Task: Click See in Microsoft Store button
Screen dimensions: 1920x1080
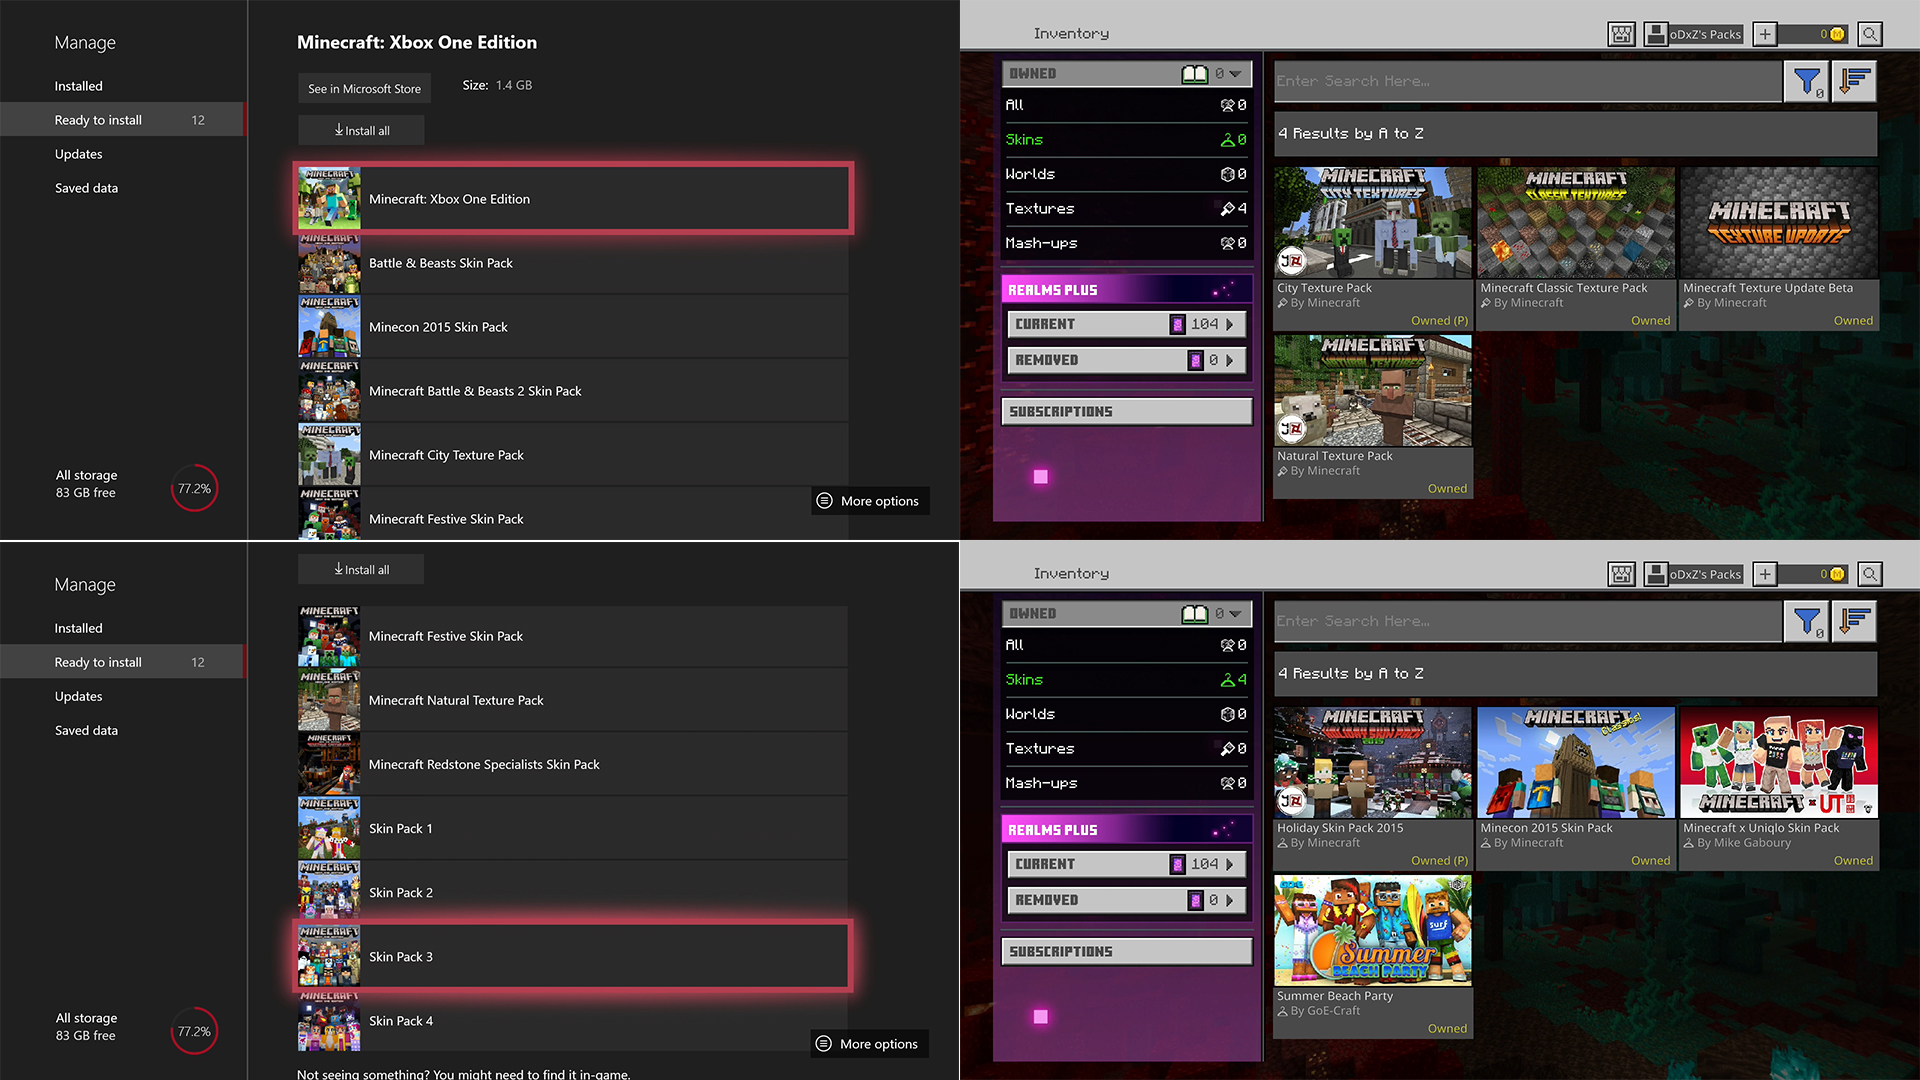Action: (364, 89)
